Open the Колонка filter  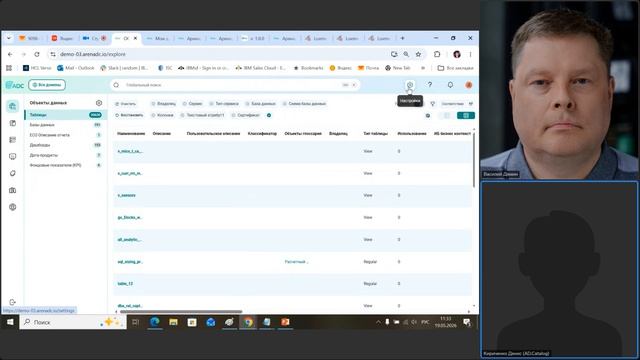click(x=162, y=115)
